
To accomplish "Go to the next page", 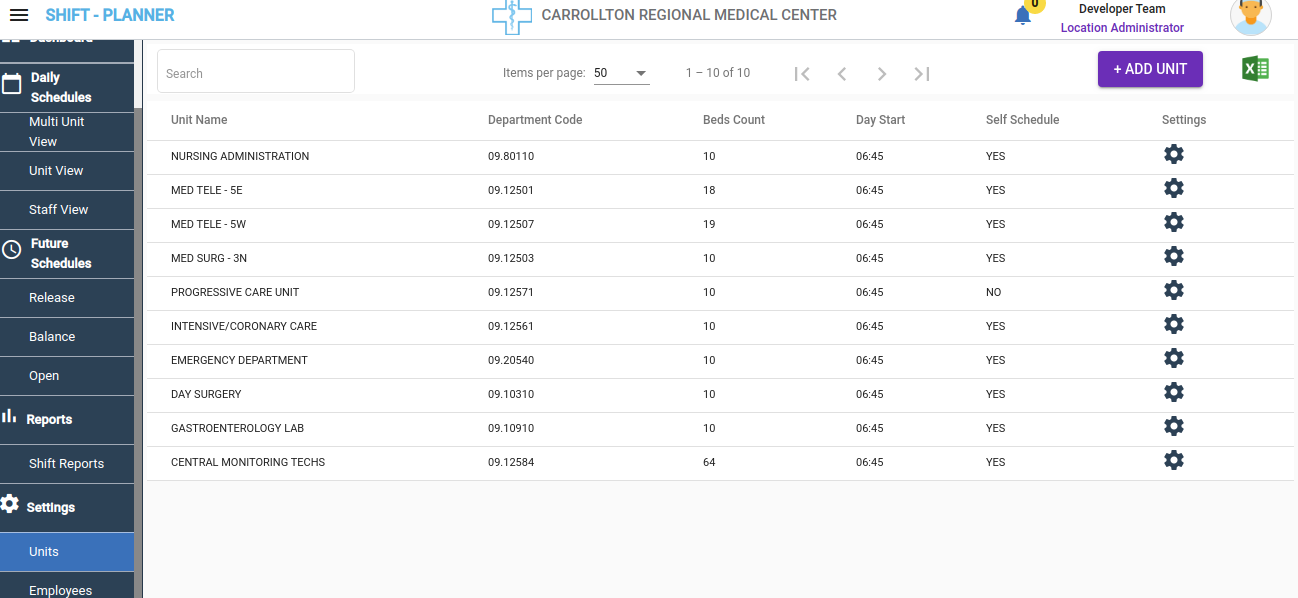I will click(882, 73).
